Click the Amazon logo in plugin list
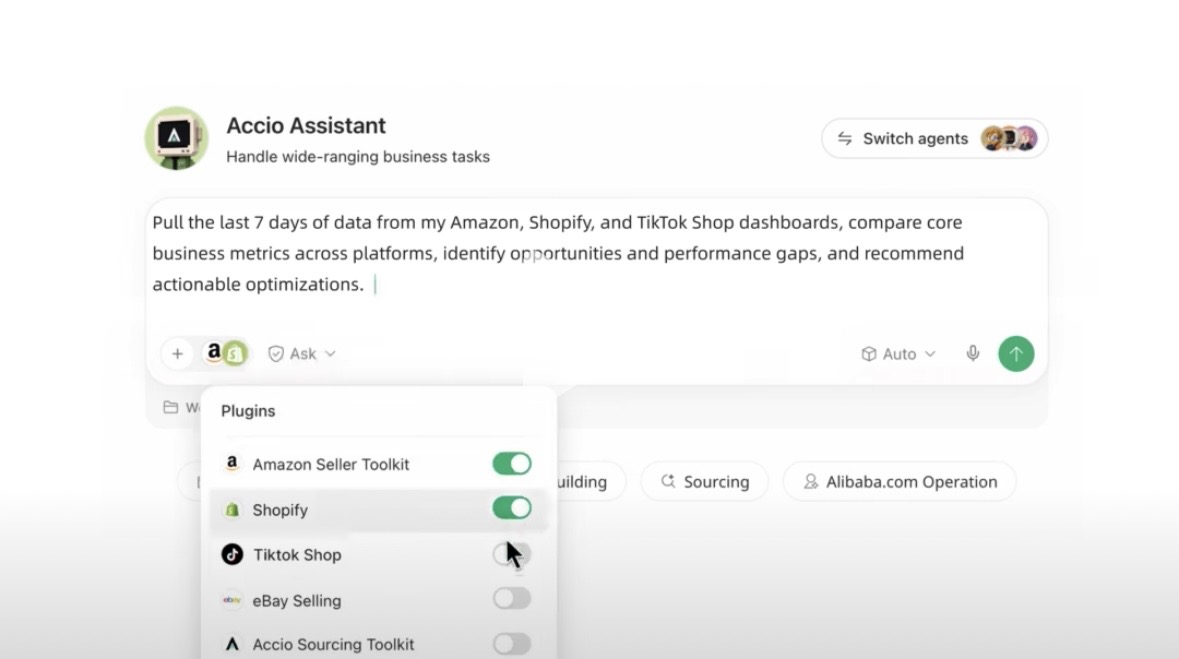1179x659 pixels. pos(232,463)
